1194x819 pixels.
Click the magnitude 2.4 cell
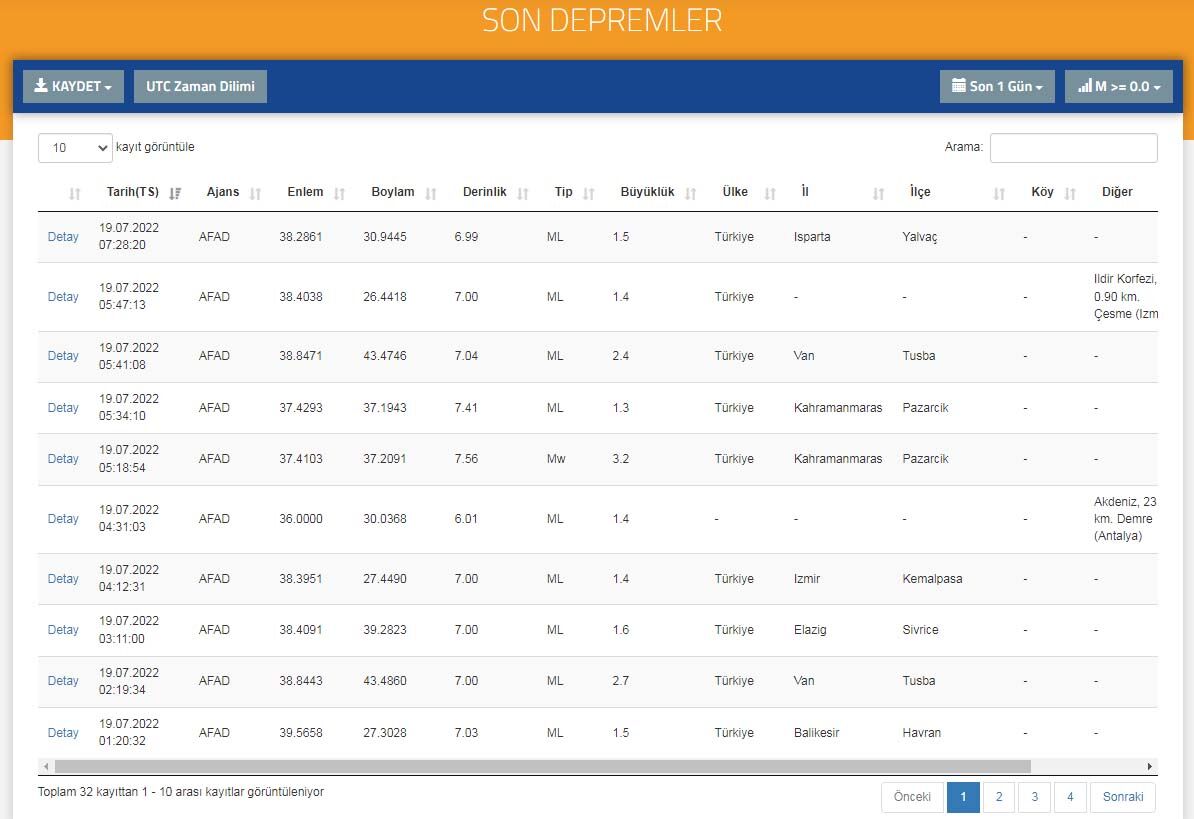[621, 355]
